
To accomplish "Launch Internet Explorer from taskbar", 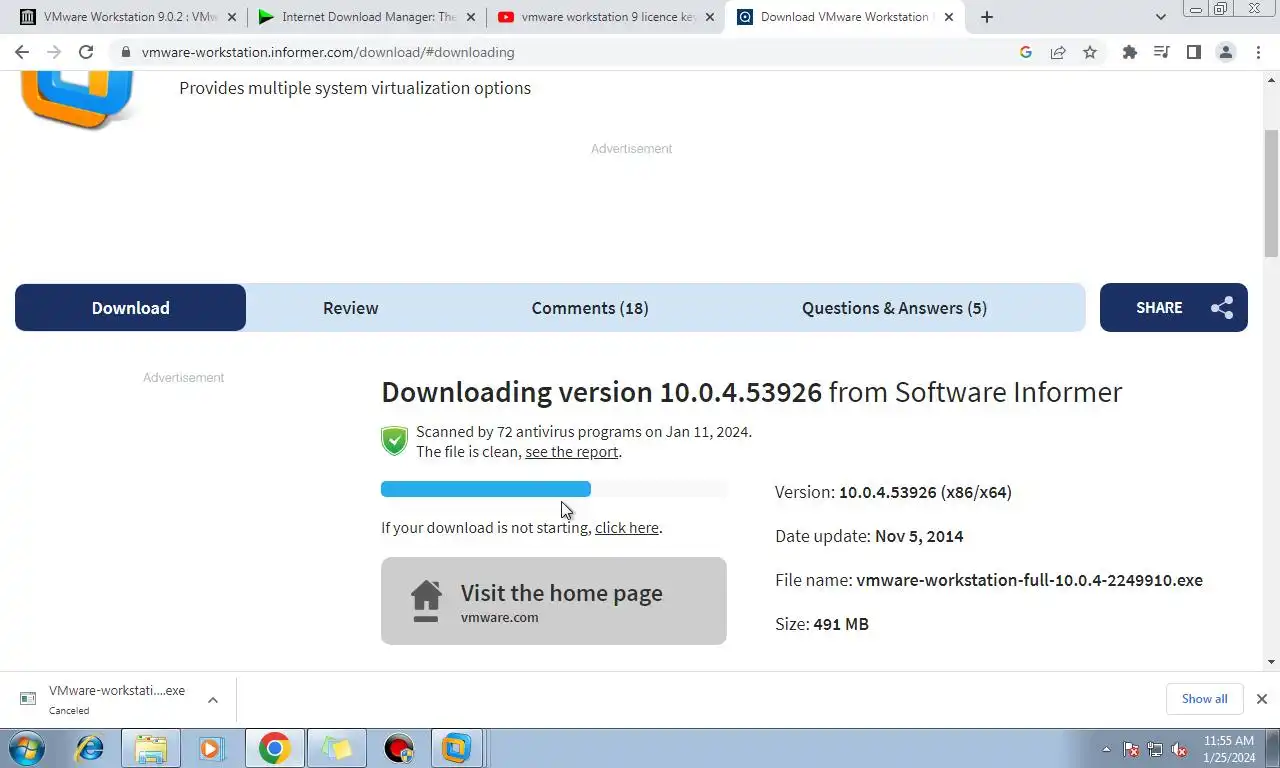I will 90,748.
